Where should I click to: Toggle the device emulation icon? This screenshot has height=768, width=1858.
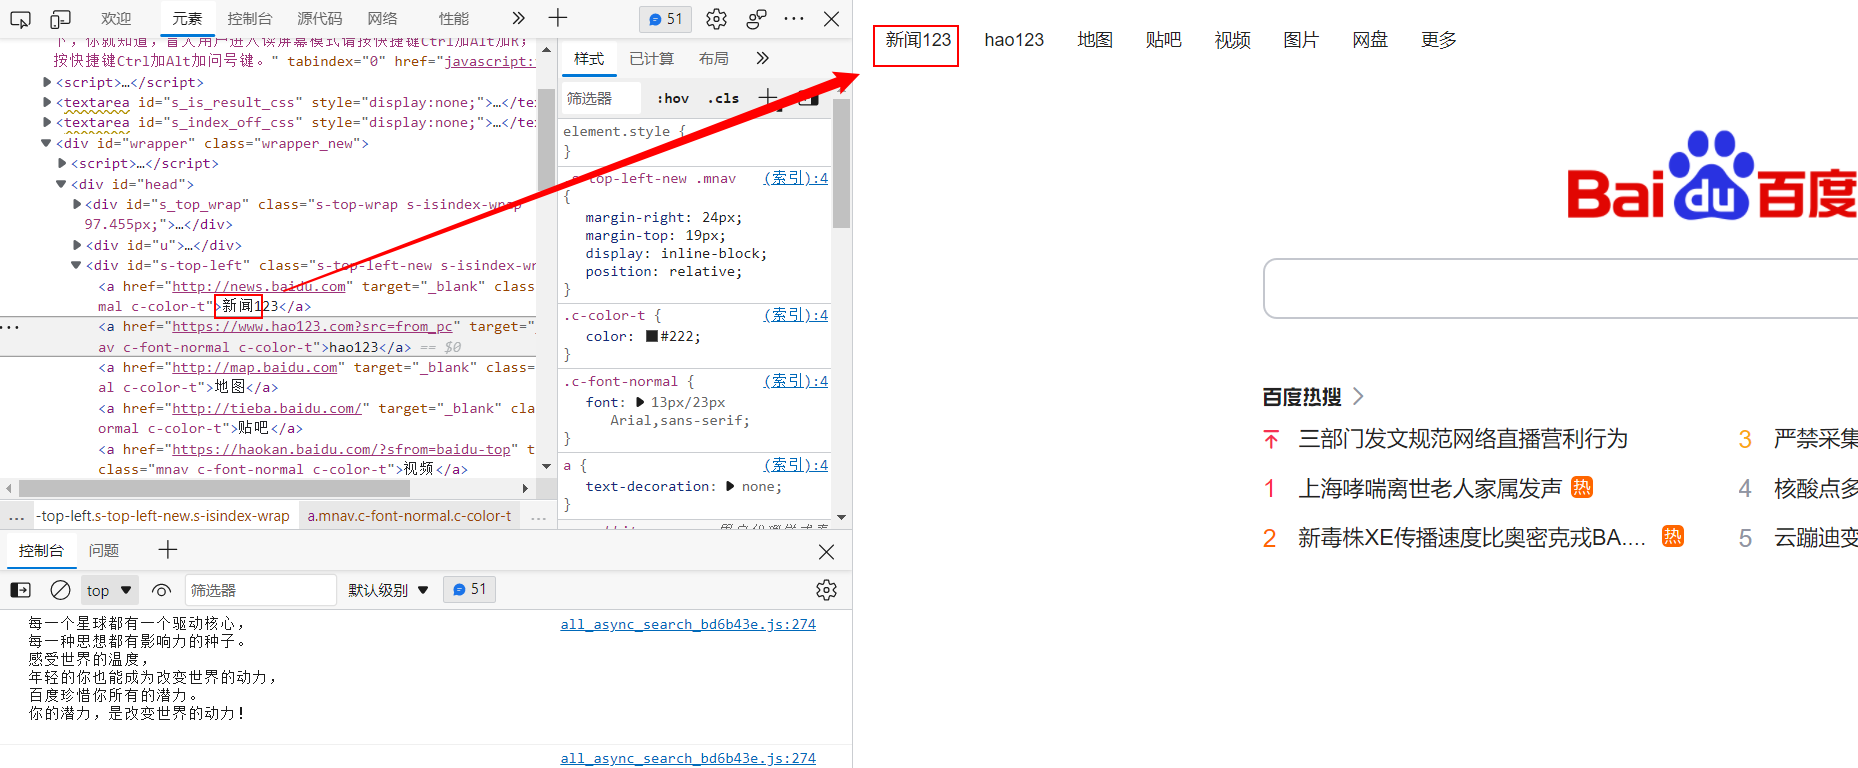tap(61, 19)
